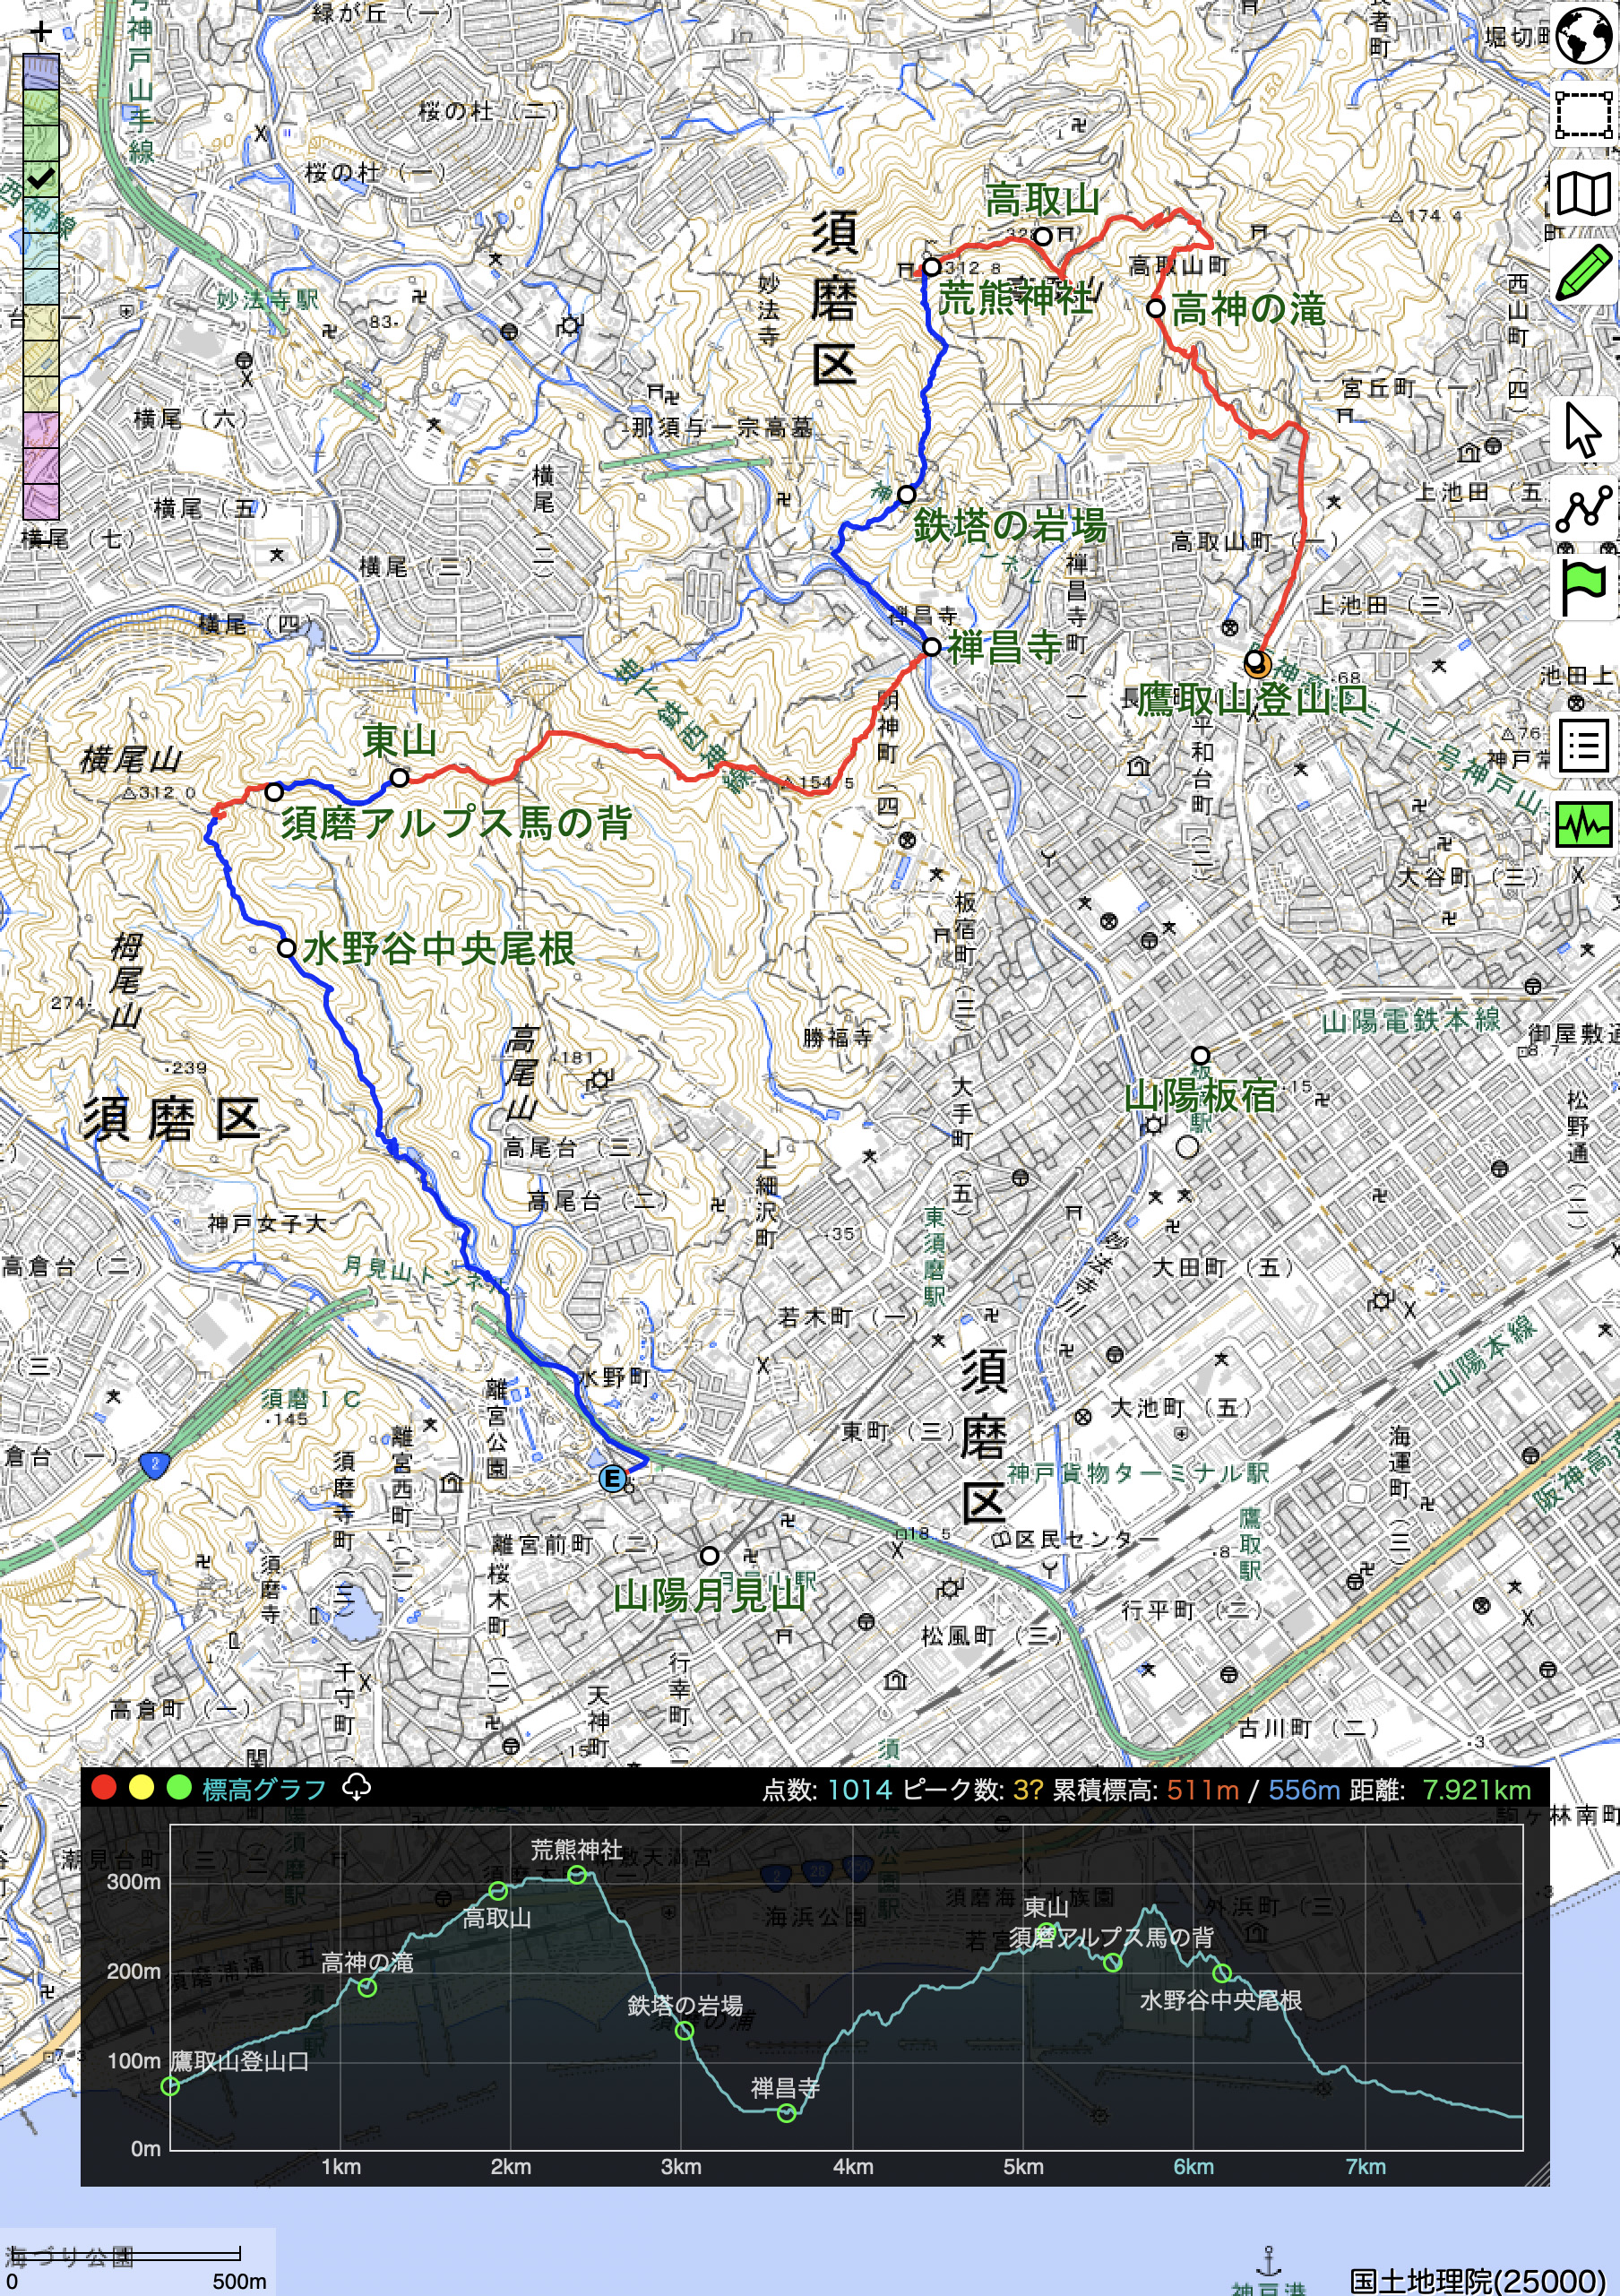Expand layers with the plus sign
This screenshot has height=2296, width=1620.
tap(41, 32)
